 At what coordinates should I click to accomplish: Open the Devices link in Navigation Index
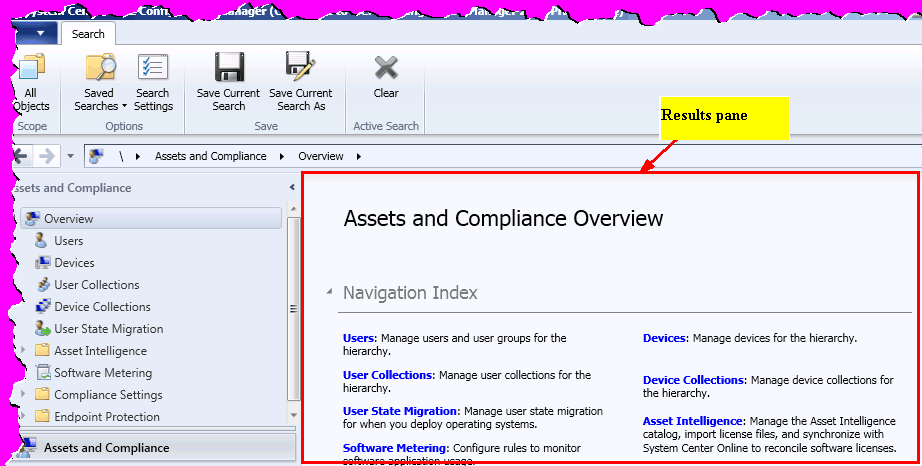[x=664, y=338]
